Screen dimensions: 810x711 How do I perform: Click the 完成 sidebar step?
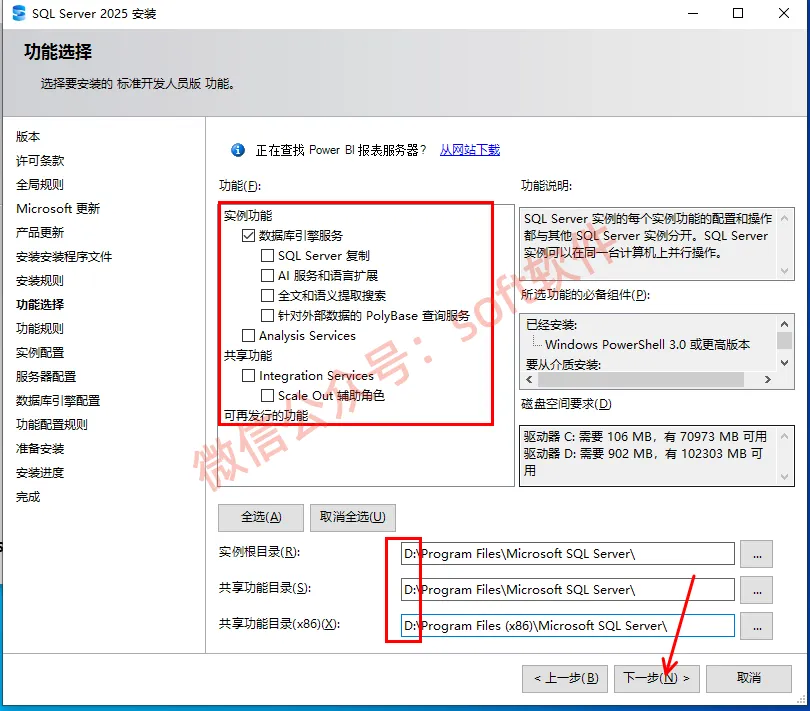point(28,497)
